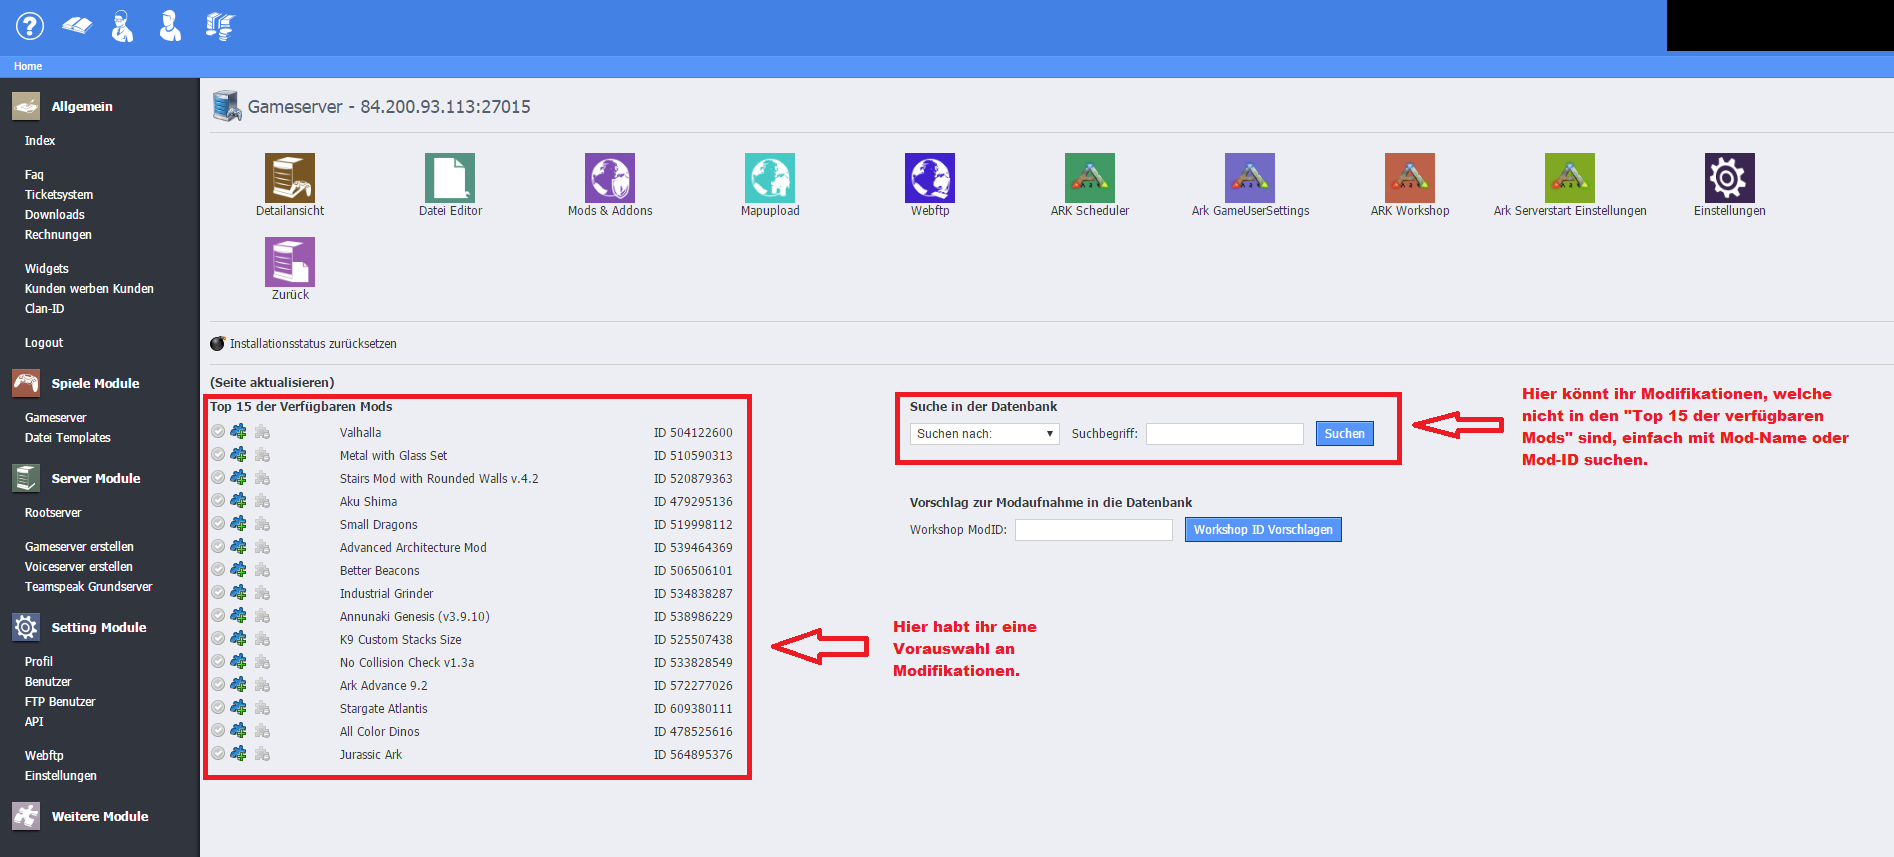Click the Installationsstatus zurücksetzen link
The image size is (1894, 857).
313,344
